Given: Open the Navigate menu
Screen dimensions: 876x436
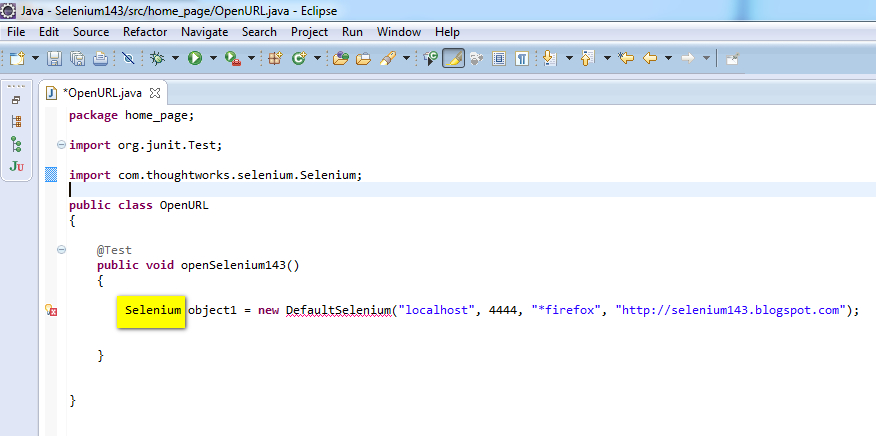Looking at the screenshot, I should tap(204, 32).
